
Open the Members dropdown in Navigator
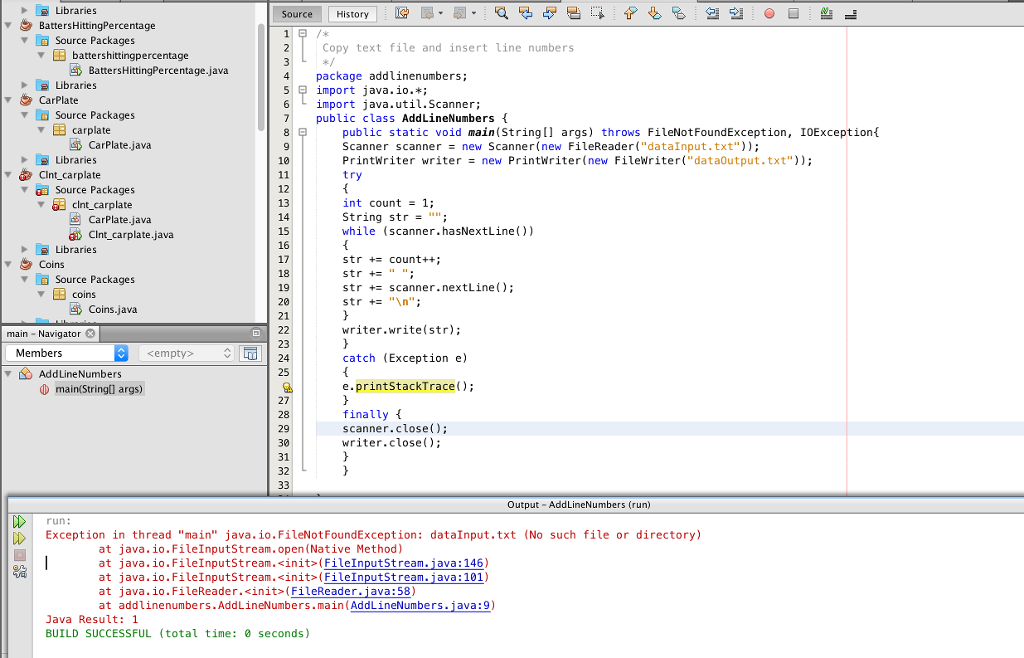(68, 353)
